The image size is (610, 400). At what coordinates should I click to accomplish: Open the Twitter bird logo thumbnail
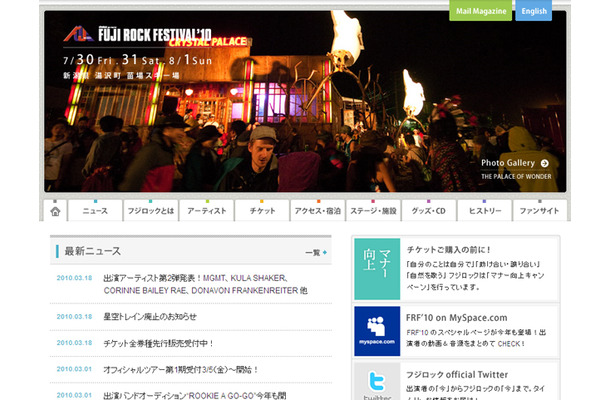click(377, 382)
